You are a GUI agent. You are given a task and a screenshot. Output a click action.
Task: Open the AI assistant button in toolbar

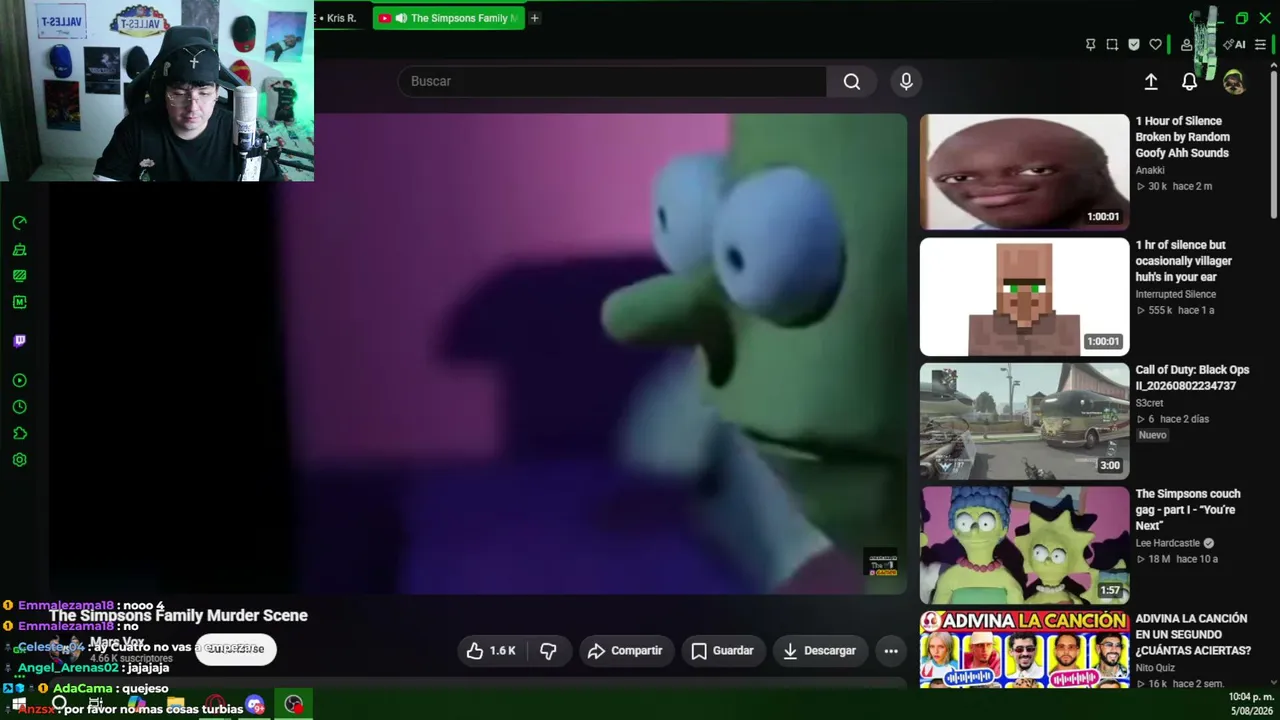(1235, 45)
